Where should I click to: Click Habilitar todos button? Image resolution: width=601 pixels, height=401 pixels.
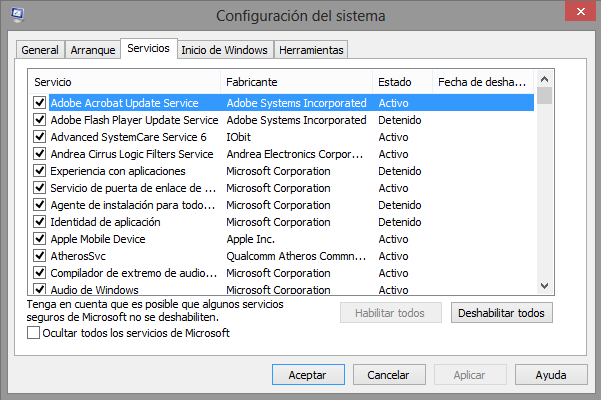pyautogui.click(x=390, y=313)
